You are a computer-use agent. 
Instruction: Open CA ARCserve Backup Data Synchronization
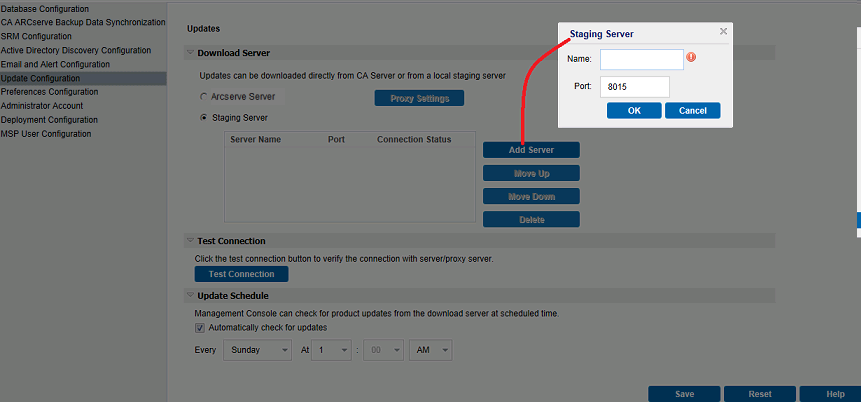(83, 22)
